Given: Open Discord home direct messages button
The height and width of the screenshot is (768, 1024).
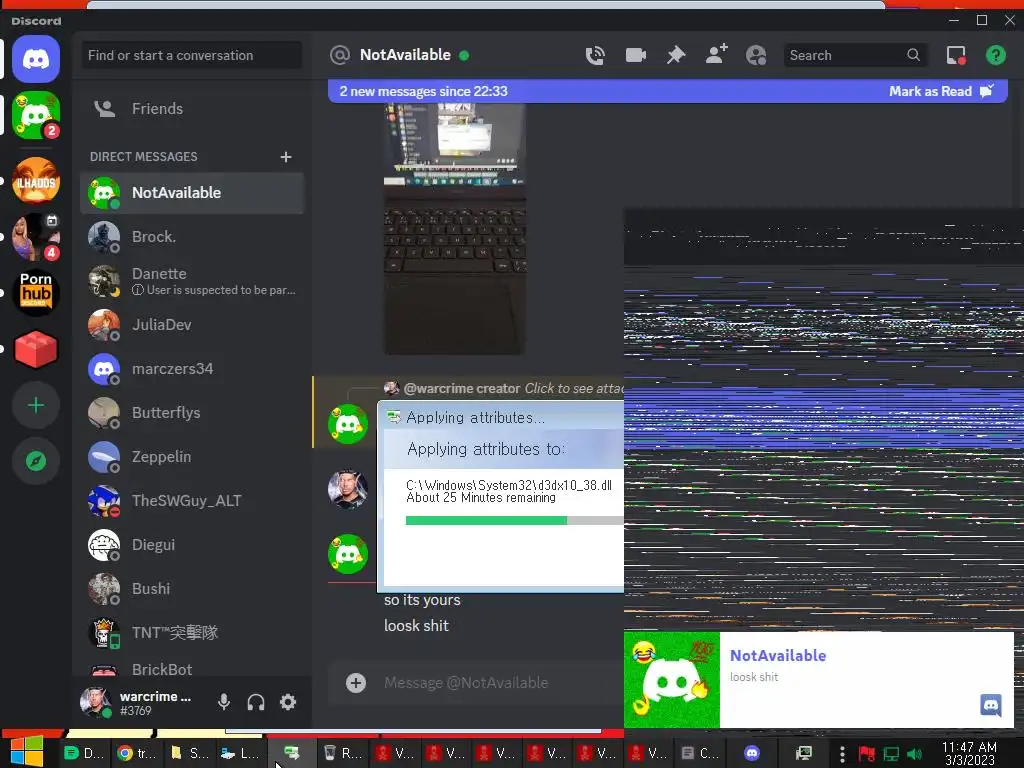Looking at the screenshot, I should [x=36, y=59].
